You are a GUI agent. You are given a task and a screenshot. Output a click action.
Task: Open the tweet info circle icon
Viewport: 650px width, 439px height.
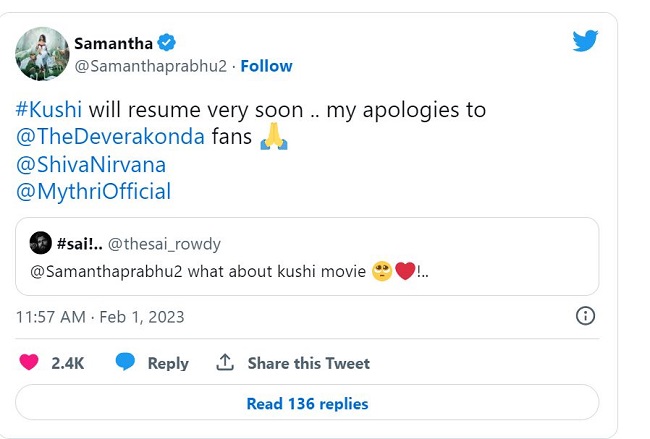click(x=586, y=316)
